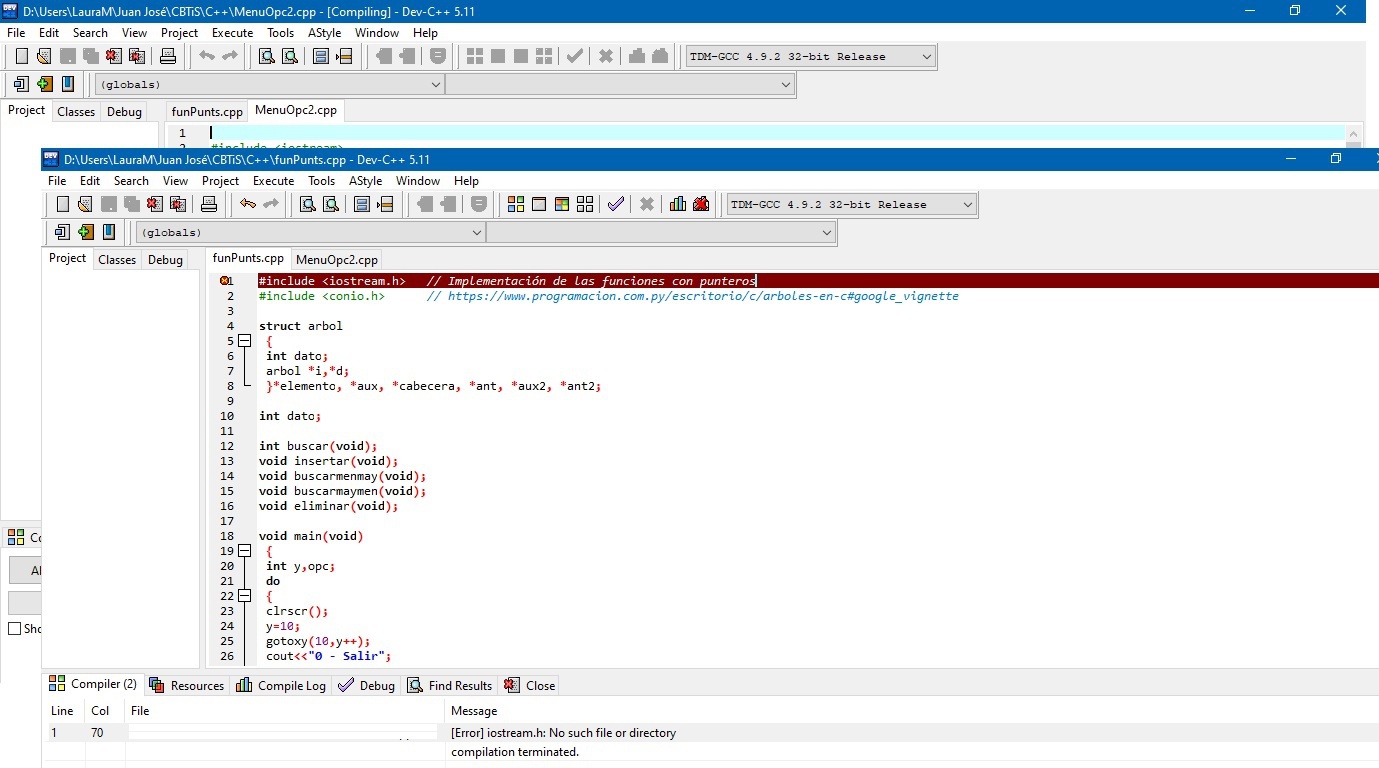Click Compile & Run icon in front toolbar
The width and height of the screenshot is (1379, 768).
(562, 204)
